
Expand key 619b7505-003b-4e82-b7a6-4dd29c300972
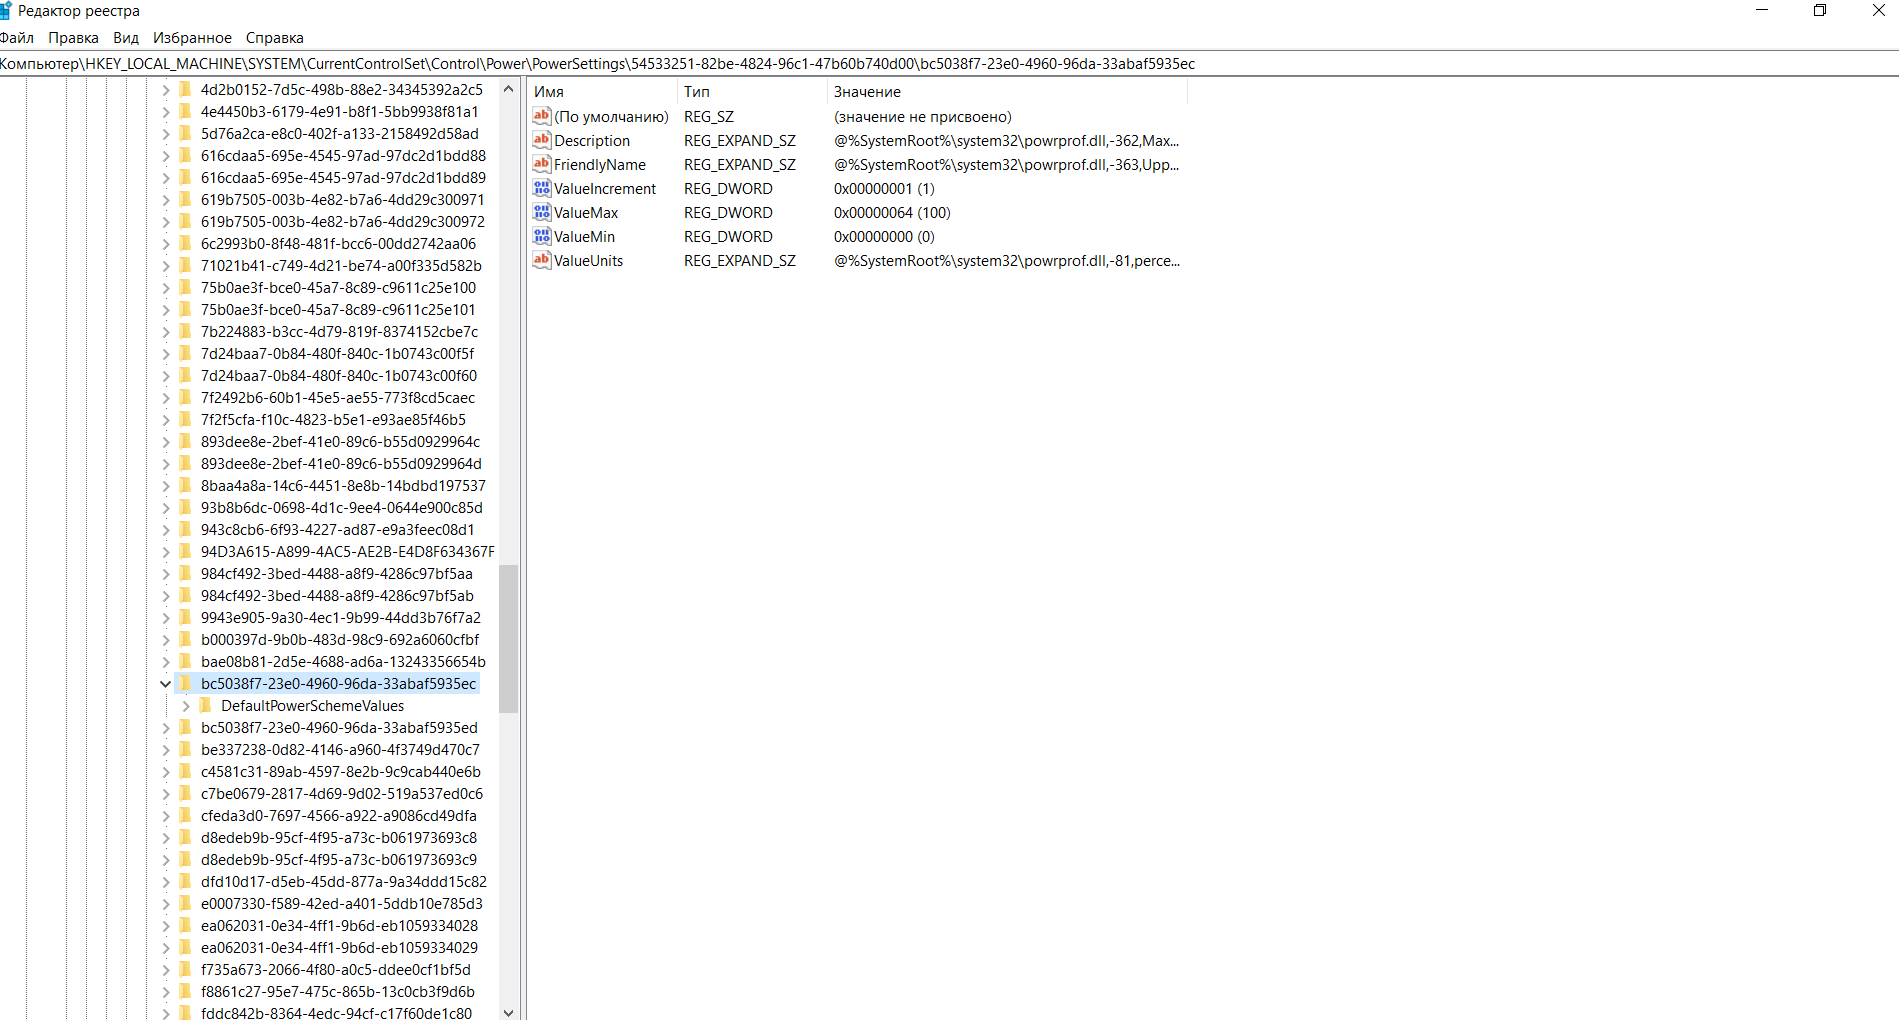165,222
